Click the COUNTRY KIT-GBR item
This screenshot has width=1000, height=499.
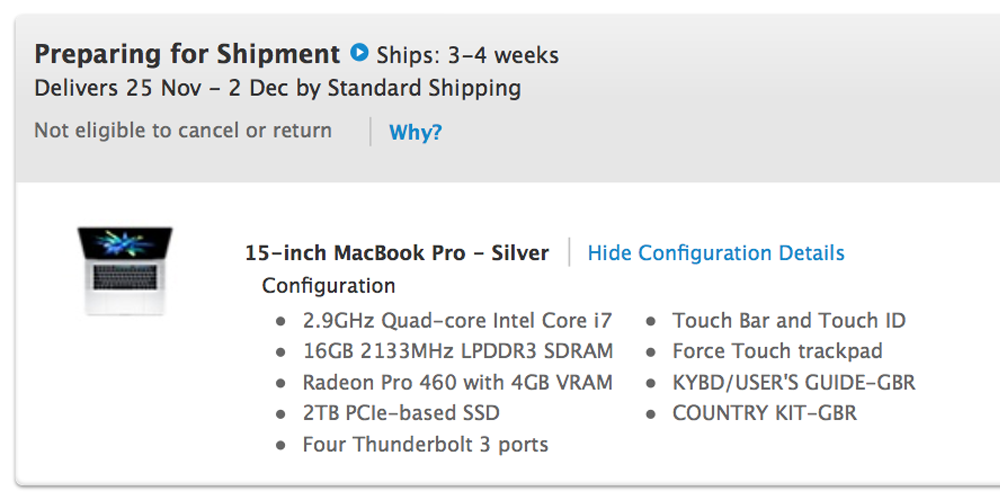(764, 413)
